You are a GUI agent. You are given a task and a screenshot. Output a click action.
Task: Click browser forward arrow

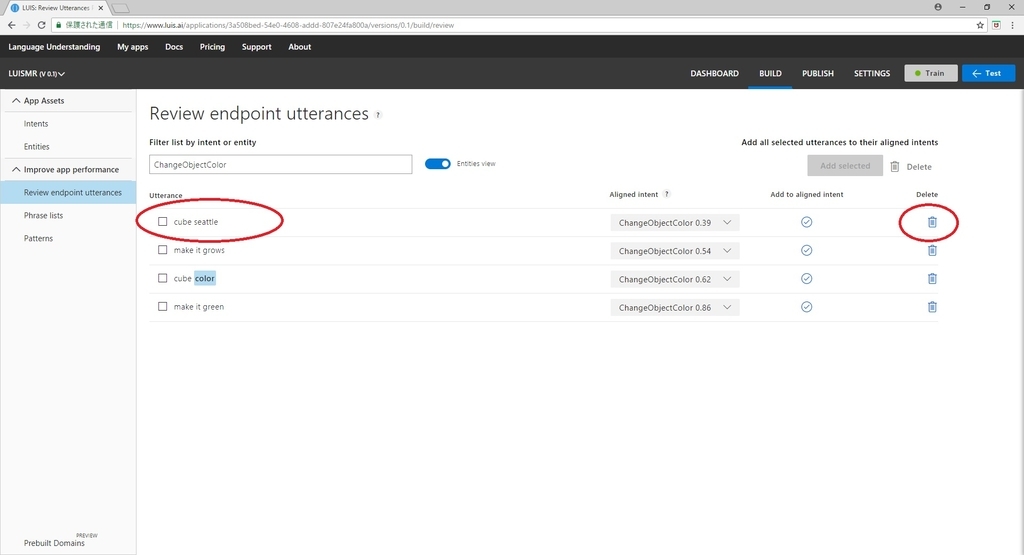click(26, 25)
